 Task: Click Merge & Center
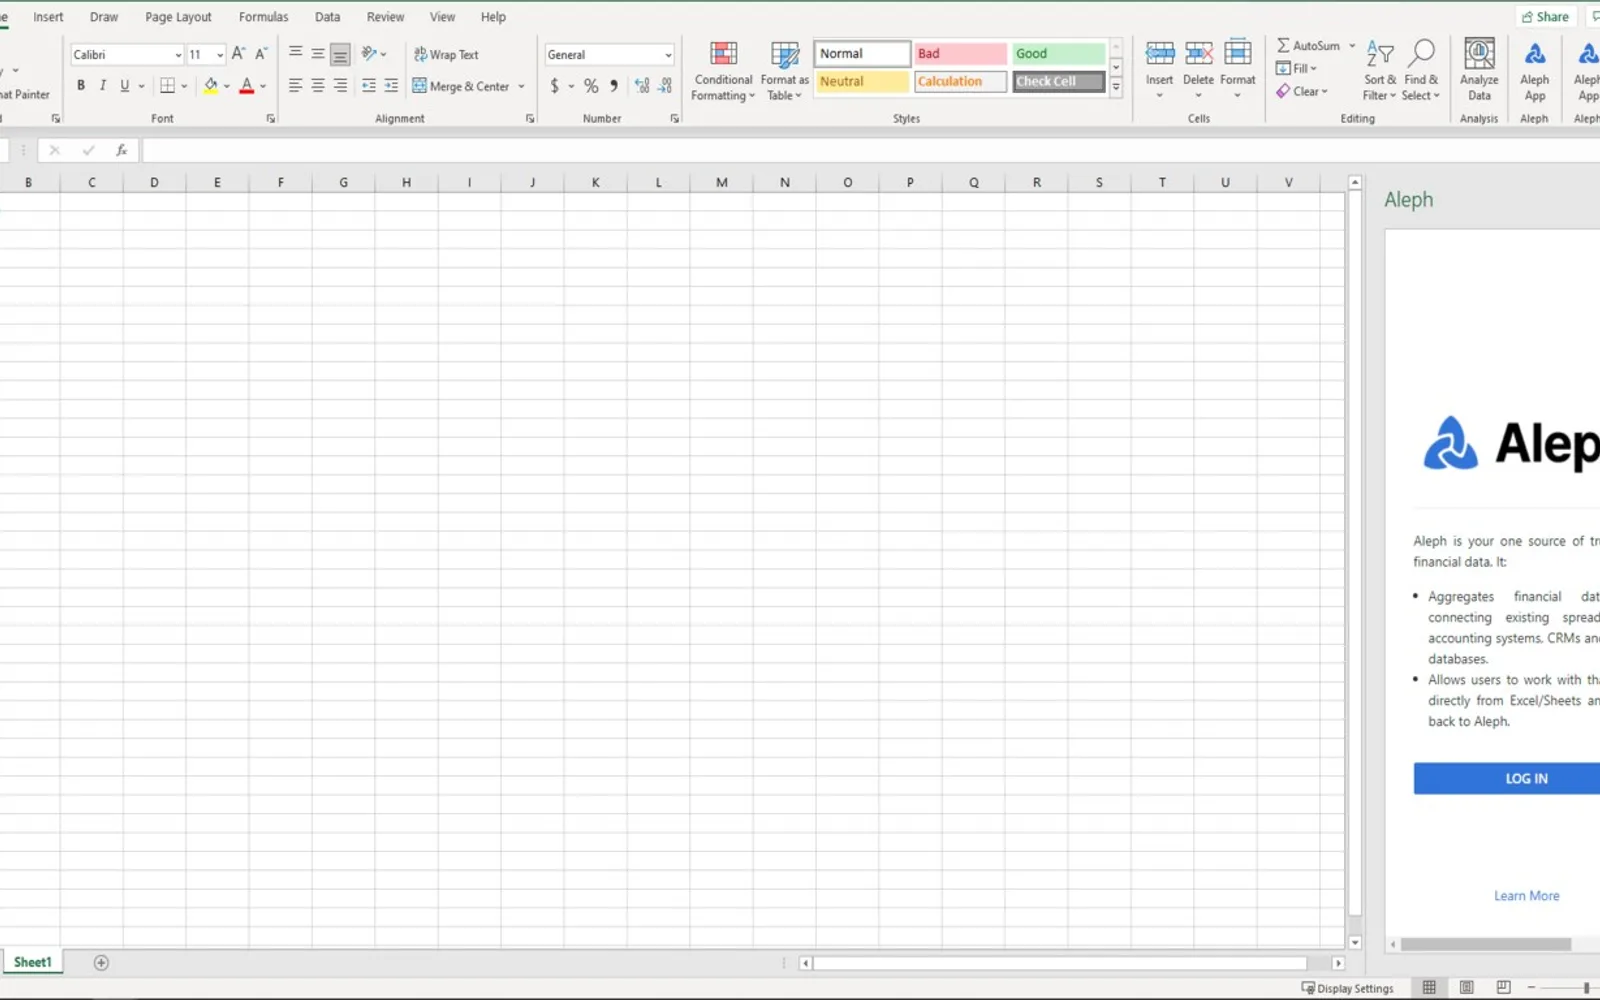click(x=461, y=86)
